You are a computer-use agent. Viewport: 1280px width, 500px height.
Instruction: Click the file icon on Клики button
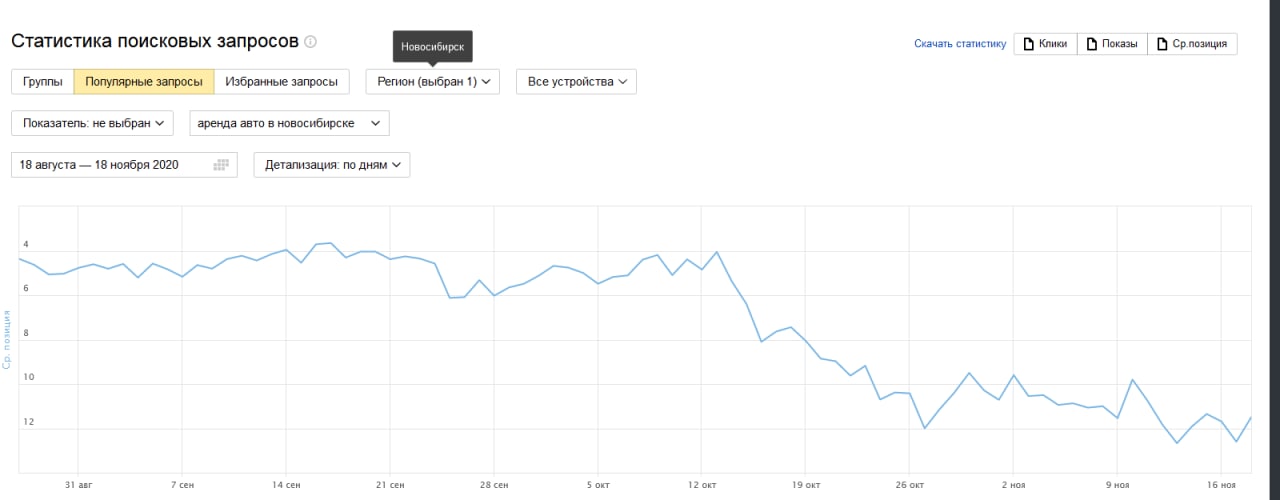click(1028, 44)
